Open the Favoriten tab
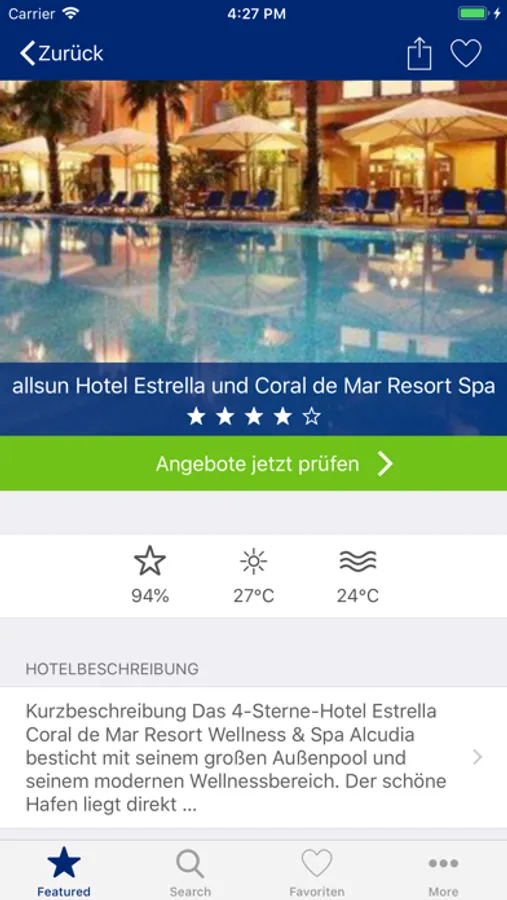507x900 pixels. coord(317,872)
